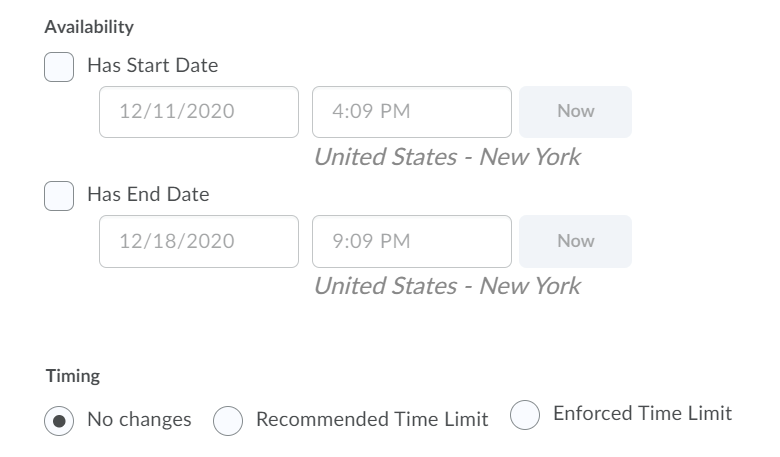Click the 12/11/2020 start date field
780x457 pixels.
click(198, 111)
